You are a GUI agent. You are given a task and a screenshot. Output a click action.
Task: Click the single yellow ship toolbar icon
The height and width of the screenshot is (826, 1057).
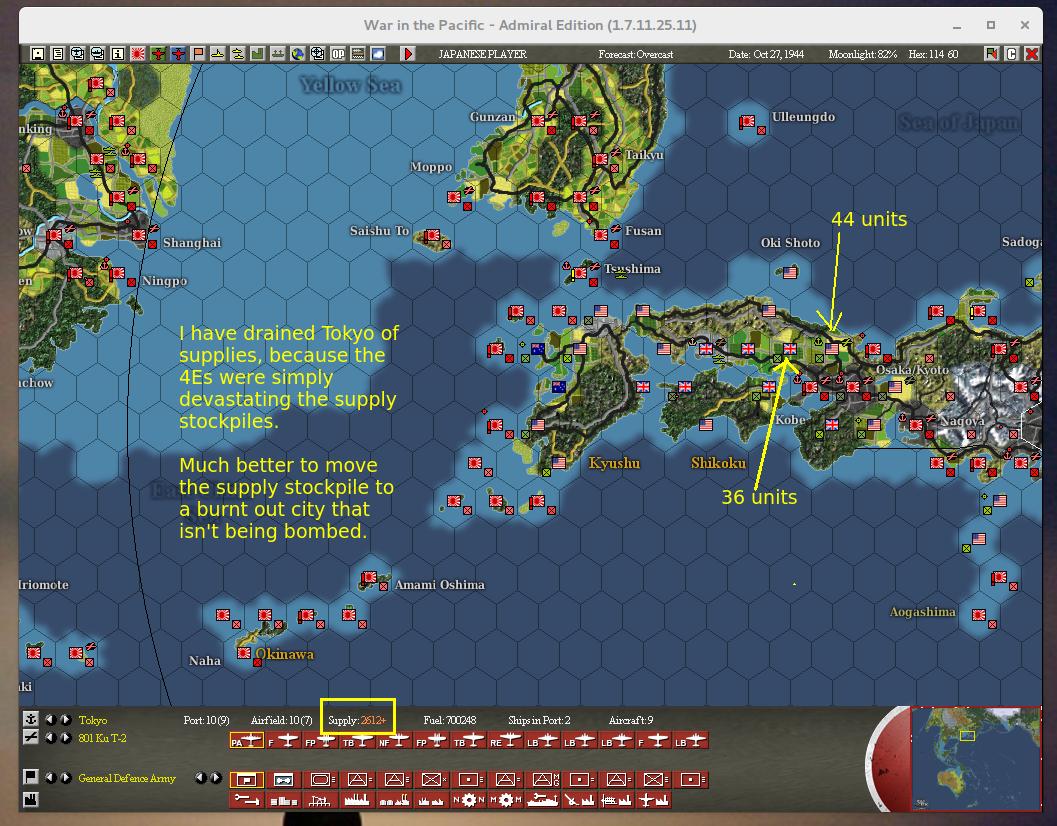click(x=218, y=53)
